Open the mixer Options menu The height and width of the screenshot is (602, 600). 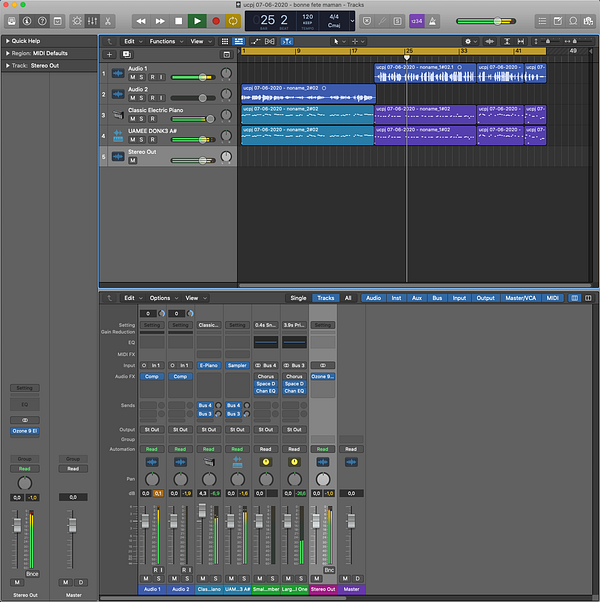pos(162,298)
